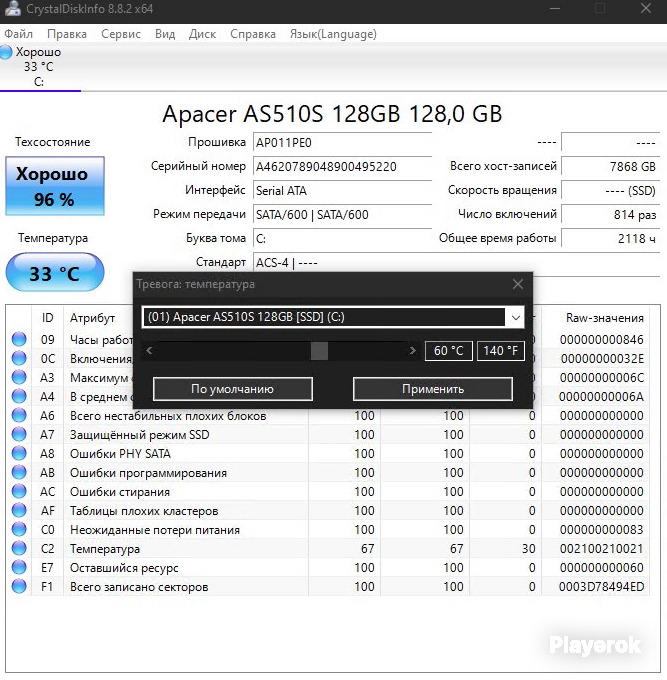The image size is (667, 680).
Task: Click the Атрибут column header
Action: [x=92, y=318]
